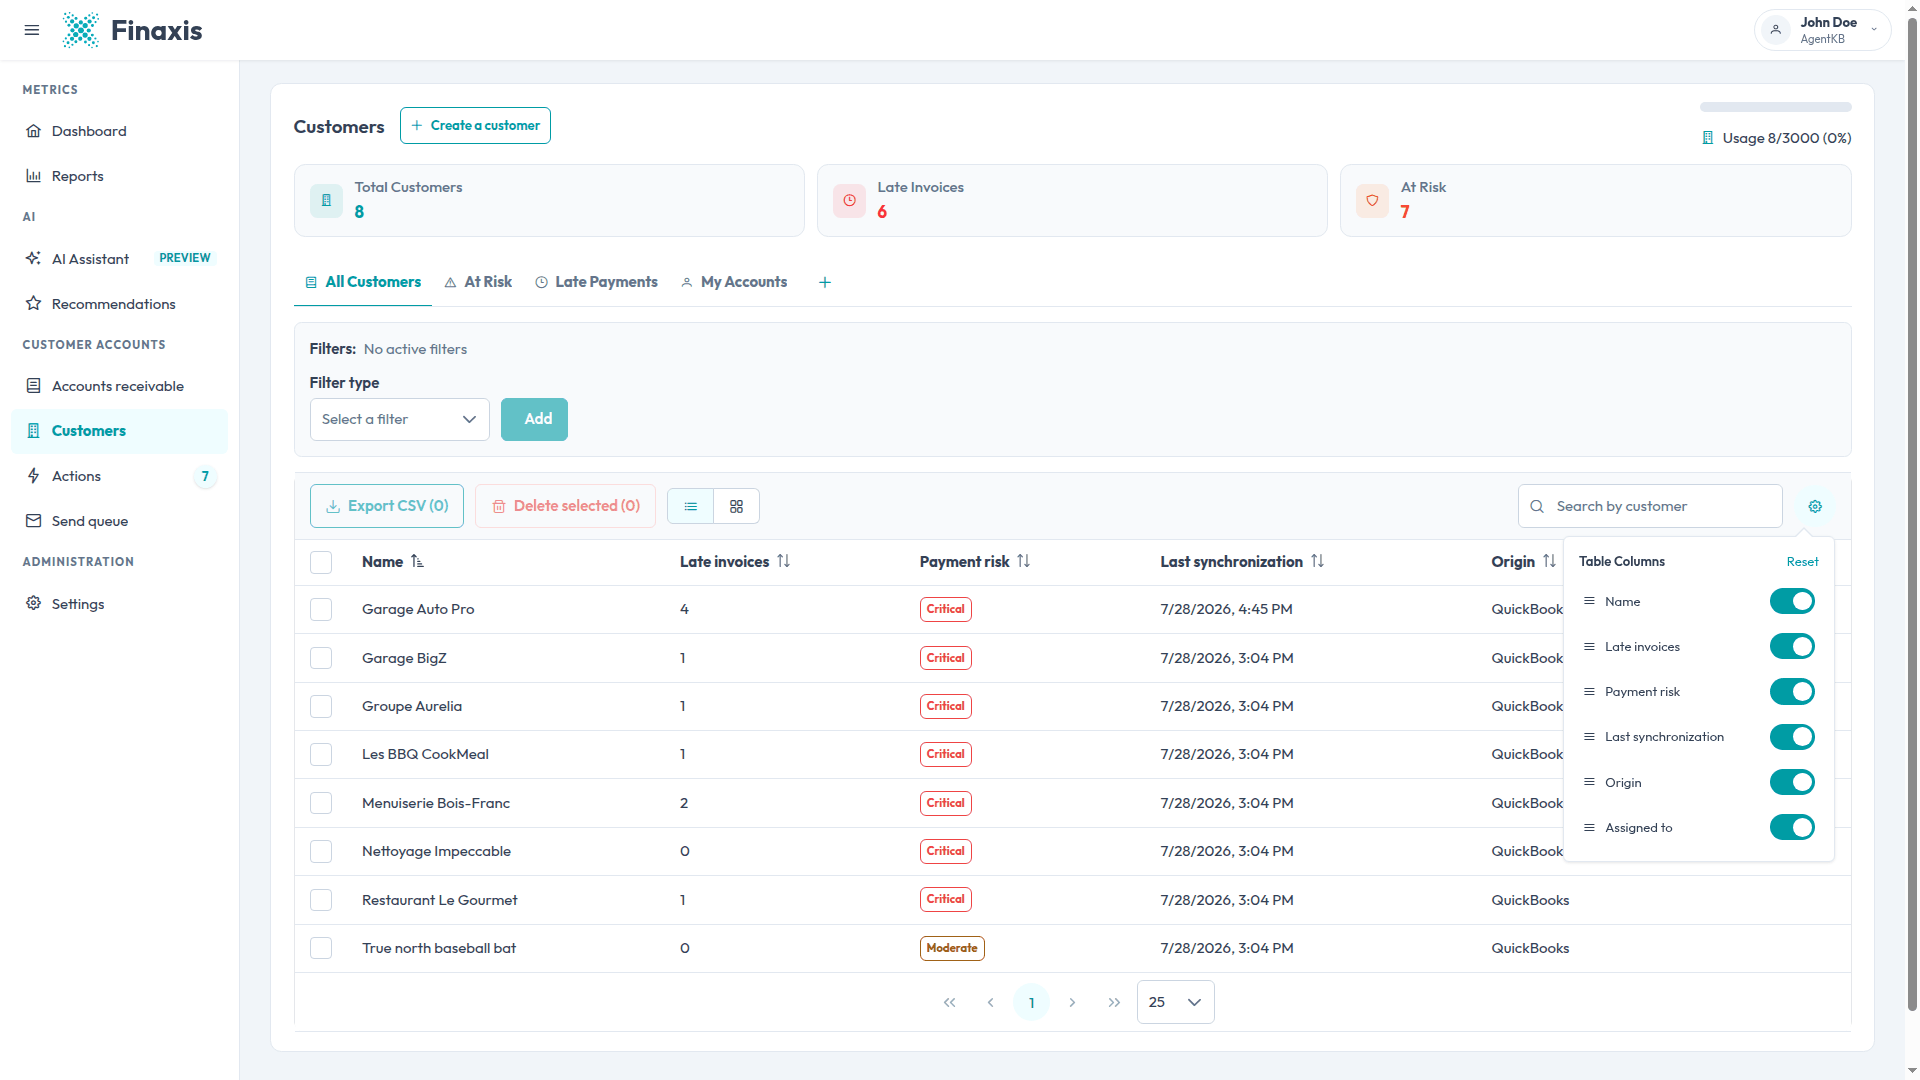Sort table by Name column
Viewport: 1920px width, 1080px height.
click(417, 562)
